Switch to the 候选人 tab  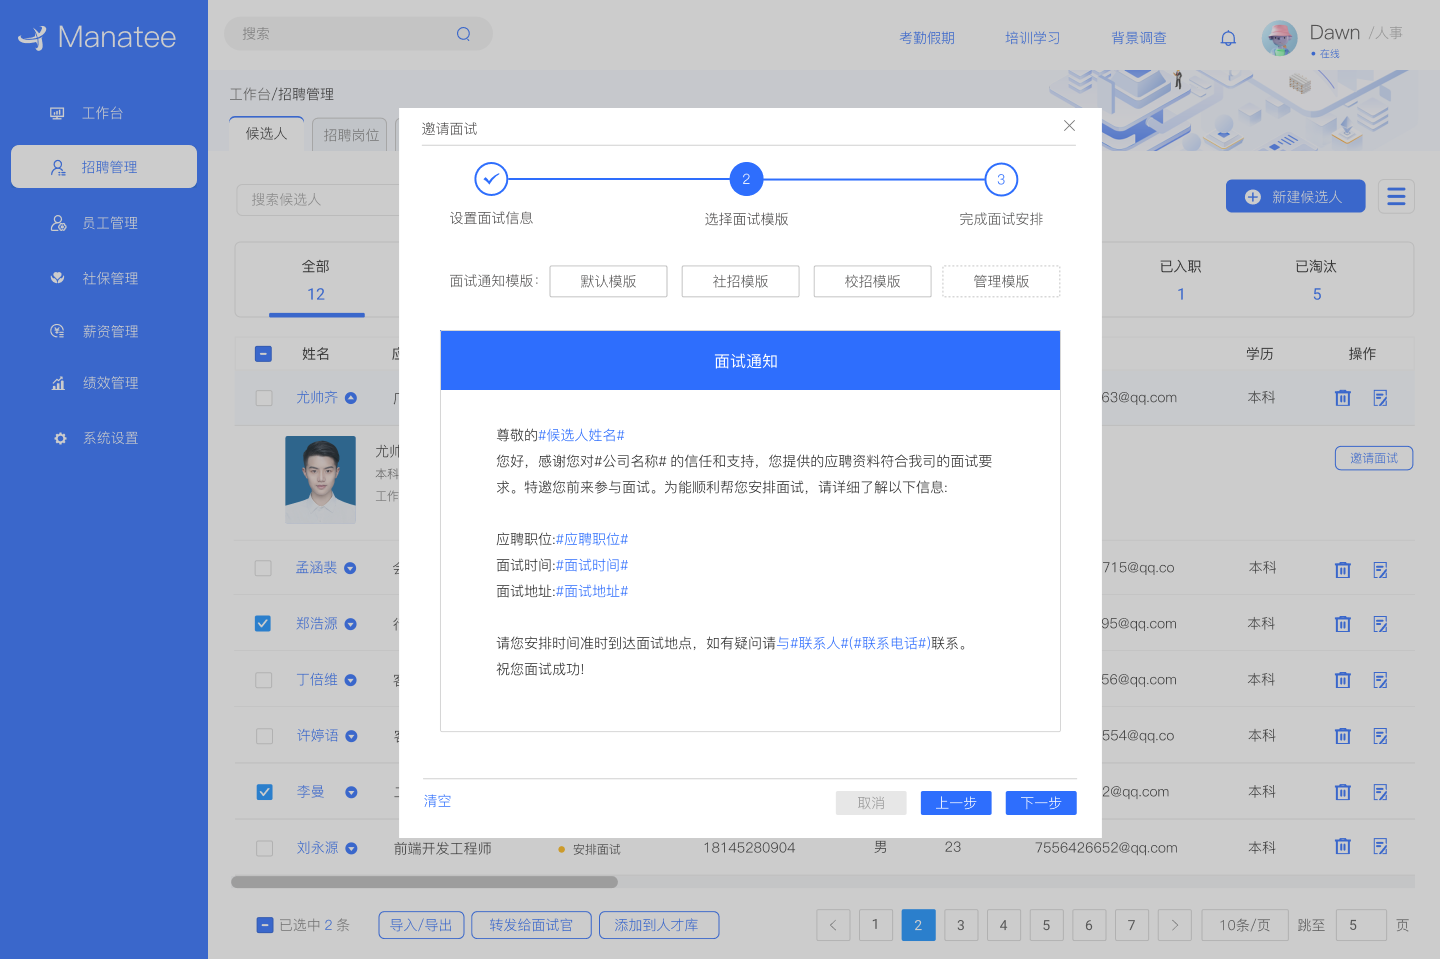coord(266,133)
